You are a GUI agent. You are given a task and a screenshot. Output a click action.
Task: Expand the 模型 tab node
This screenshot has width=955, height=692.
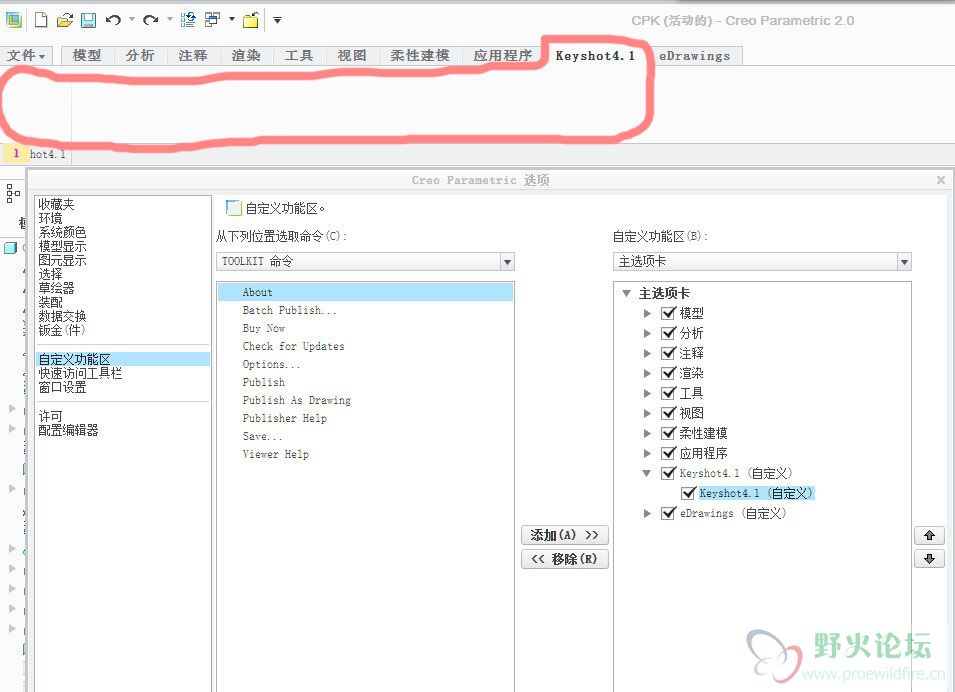(x=647, y=314)
